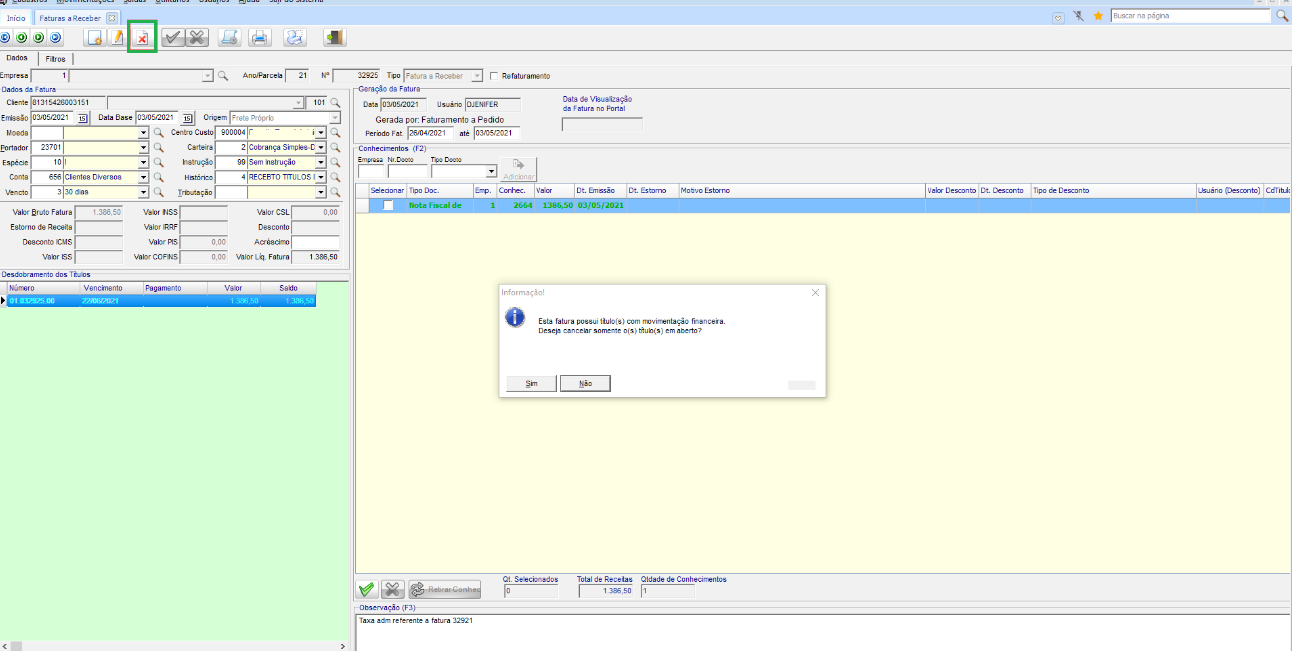Open the Vencto 30 dias dropdown
The image size is (1292, 651).
[x=143, y=193]
